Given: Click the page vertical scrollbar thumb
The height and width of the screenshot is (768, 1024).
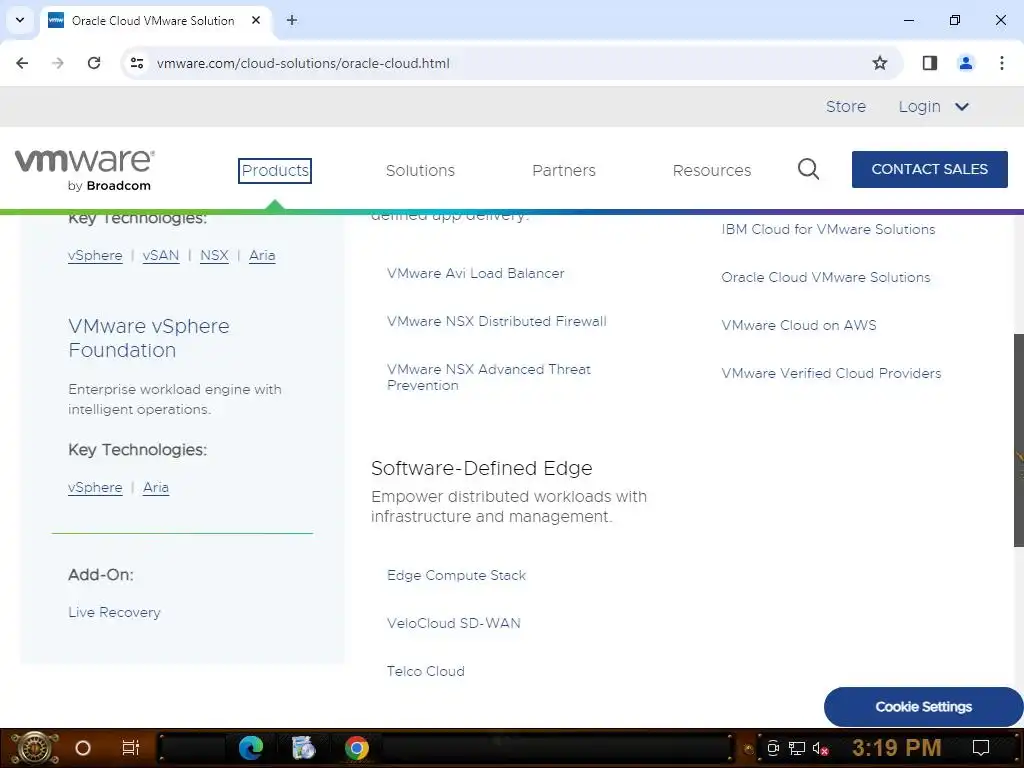Looking at the screenshot, I should pos(1018,440).
